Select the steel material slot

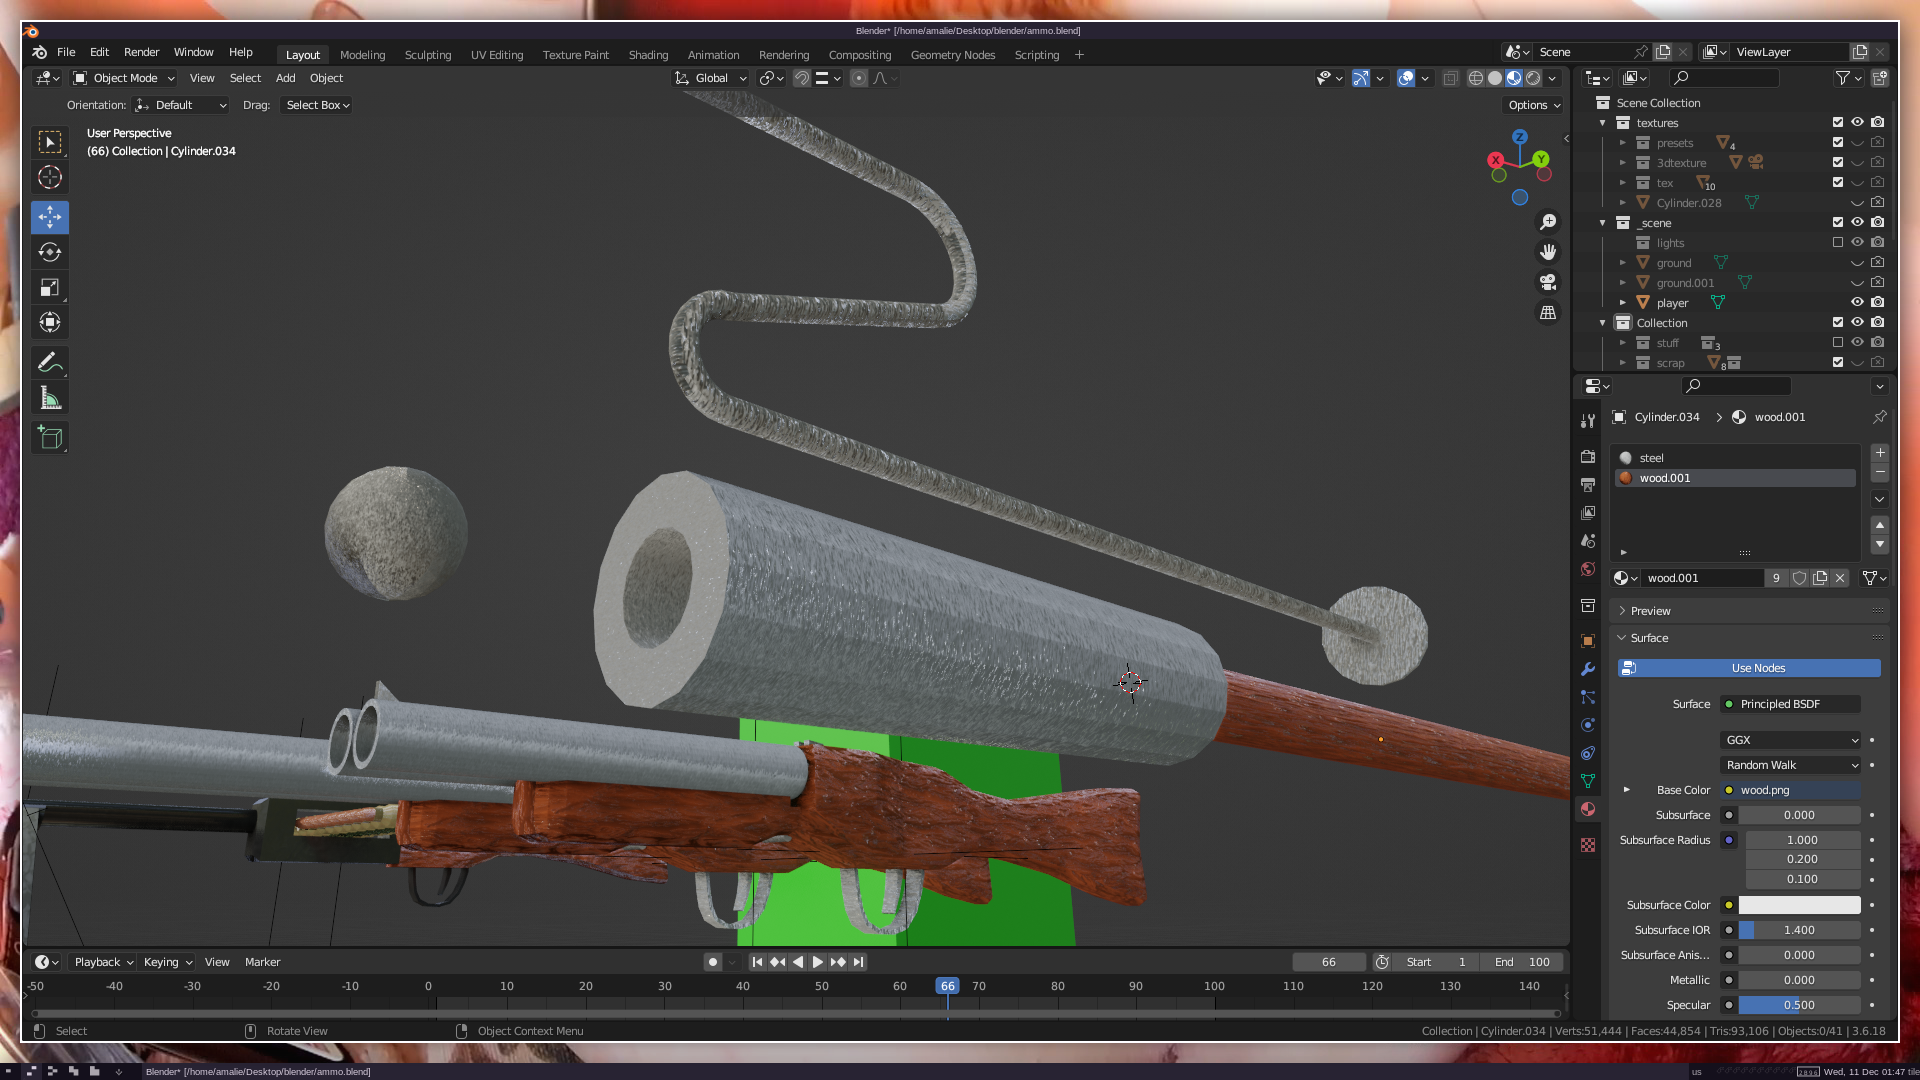pyautogui.click(x=1651, y=458)
